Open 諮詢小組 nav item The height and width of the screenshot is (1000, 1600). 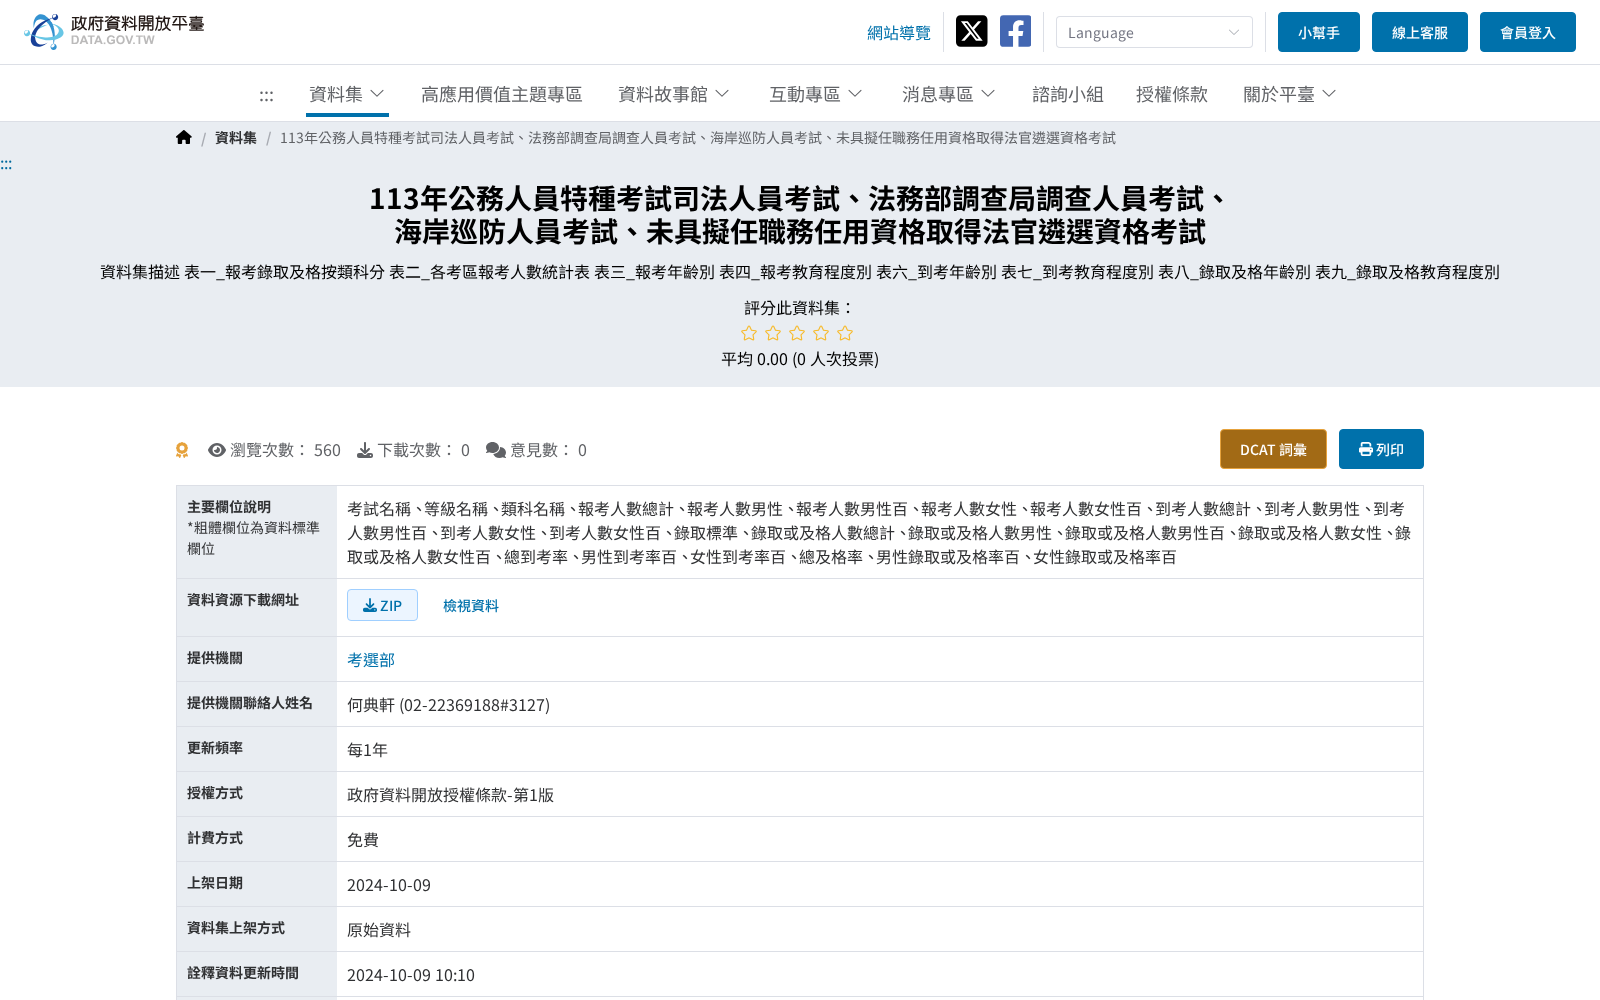tap(1068, 94)
